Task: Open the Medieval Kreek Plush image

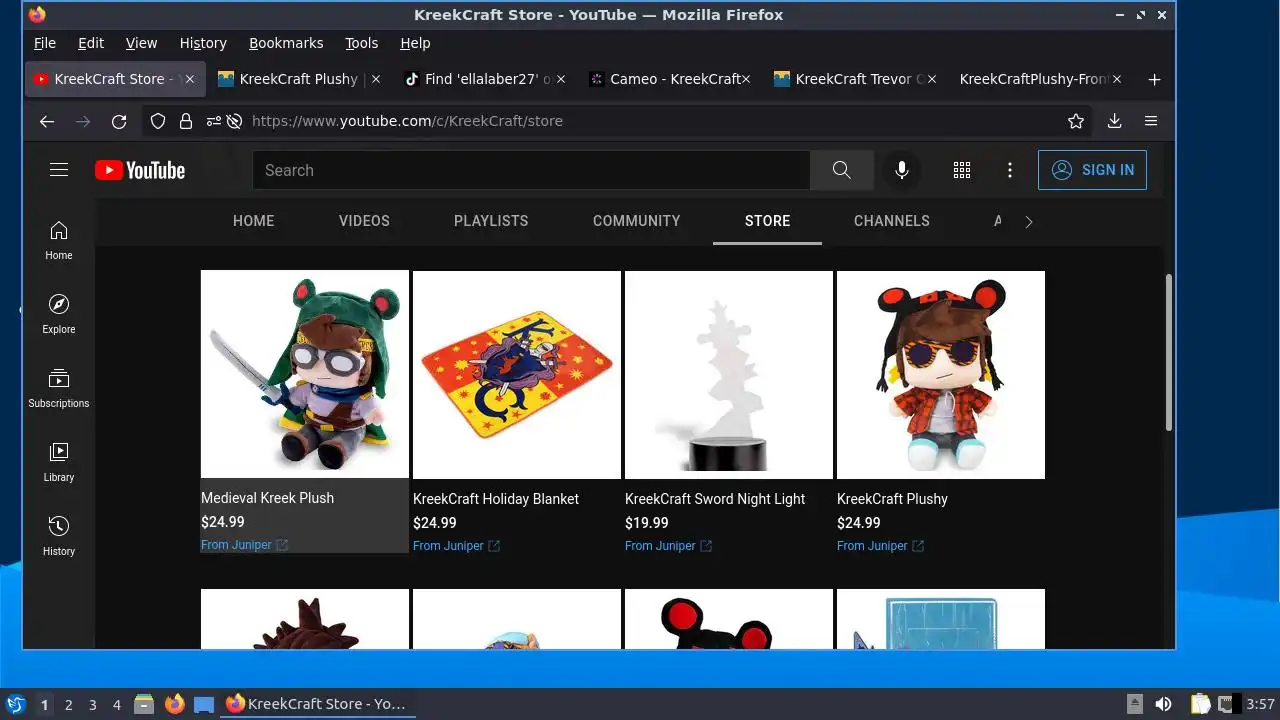Action: [305, 374]
